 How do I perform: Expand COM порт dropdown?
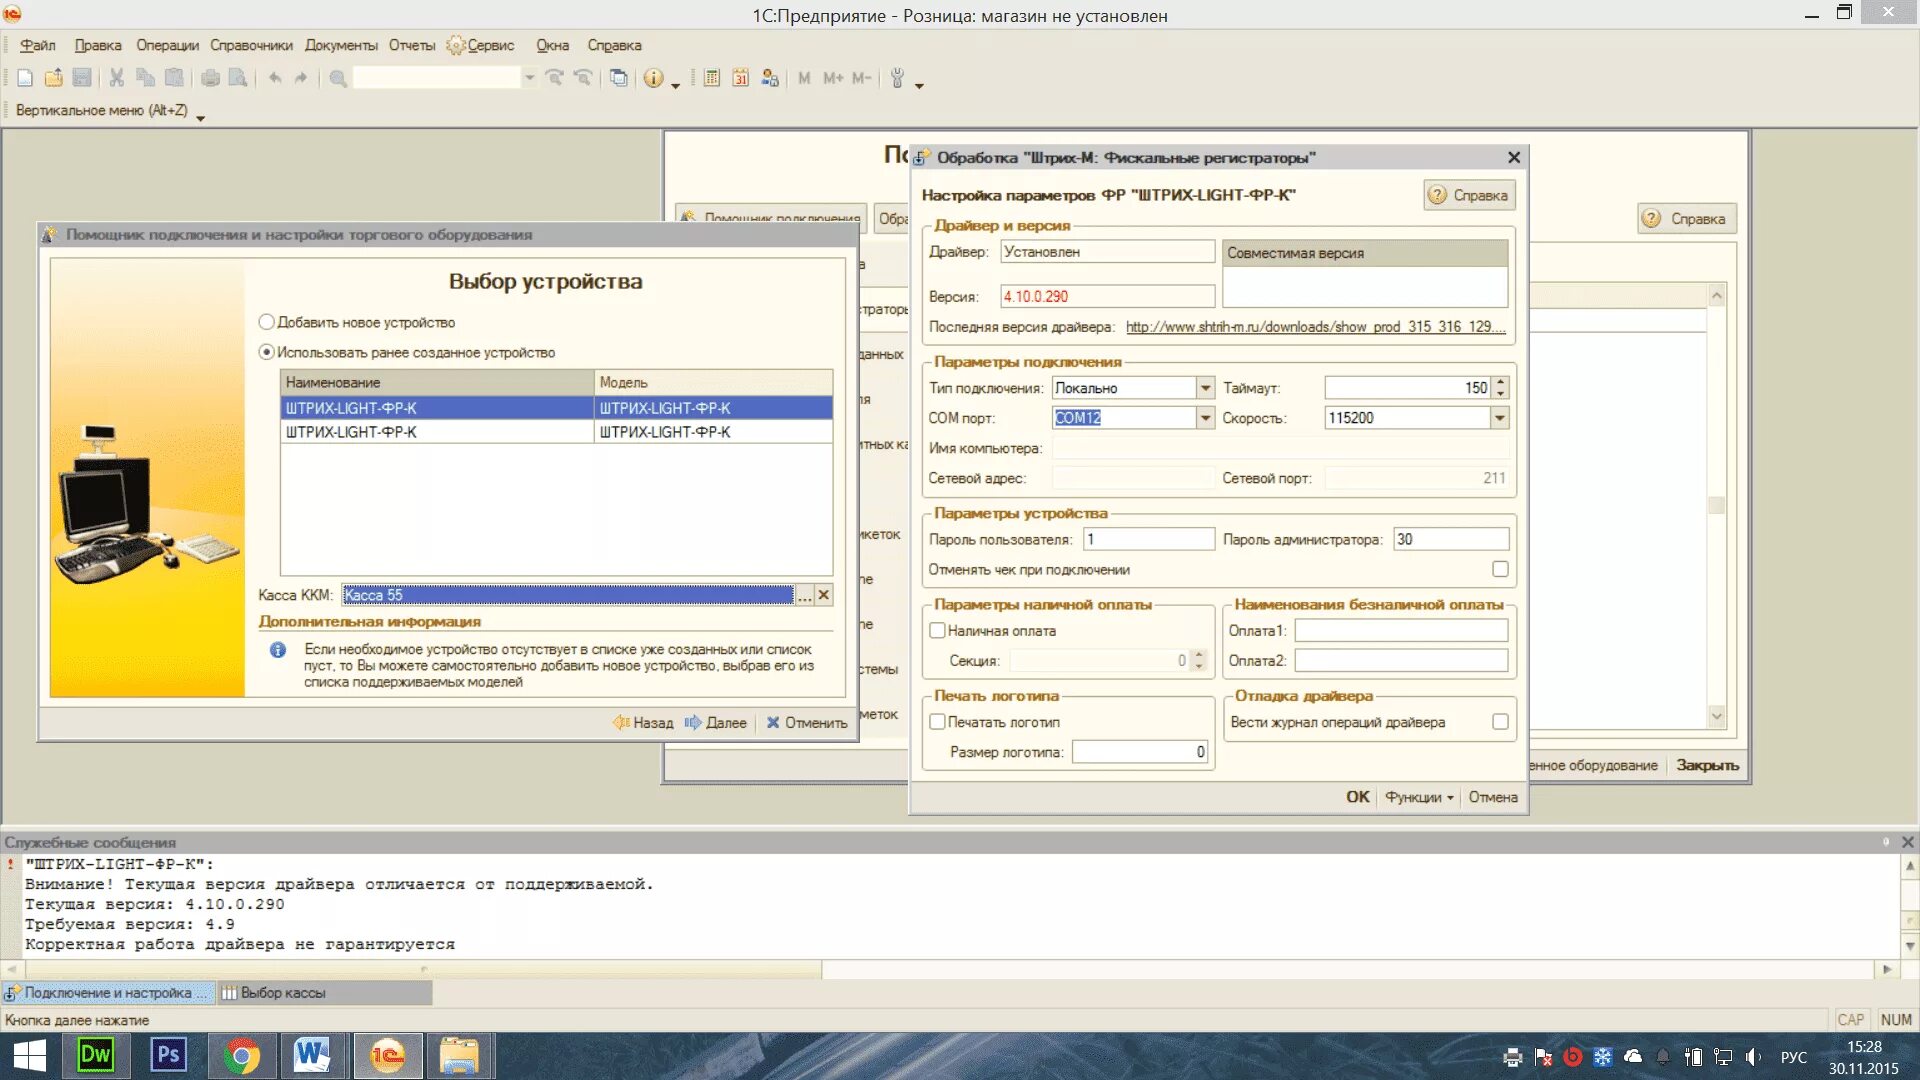pyautogui.click(x=1201, y=418)
